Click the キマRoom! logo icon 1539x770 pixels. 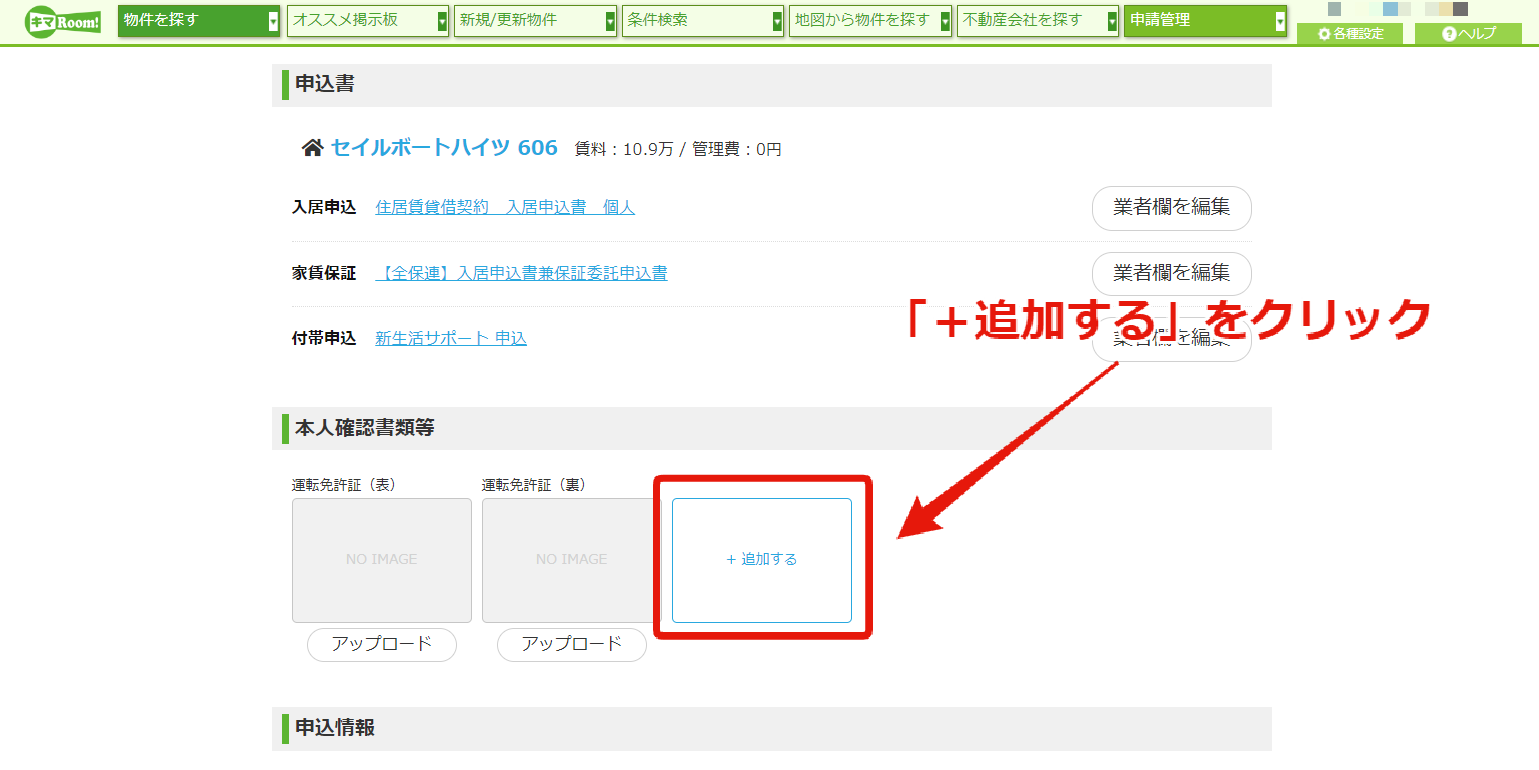pos(62,21)
